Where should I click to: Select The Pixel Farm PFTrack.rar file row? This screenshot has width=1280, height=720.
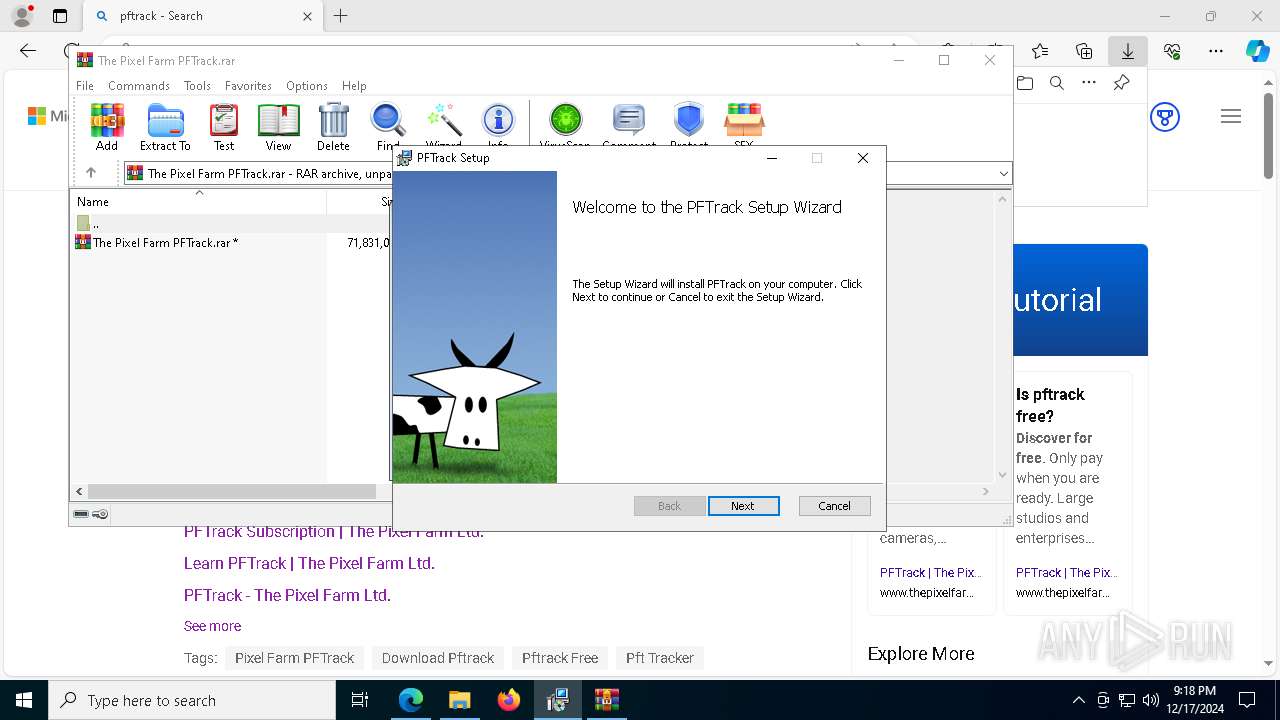pyautogui.click(x=230, y=242)
